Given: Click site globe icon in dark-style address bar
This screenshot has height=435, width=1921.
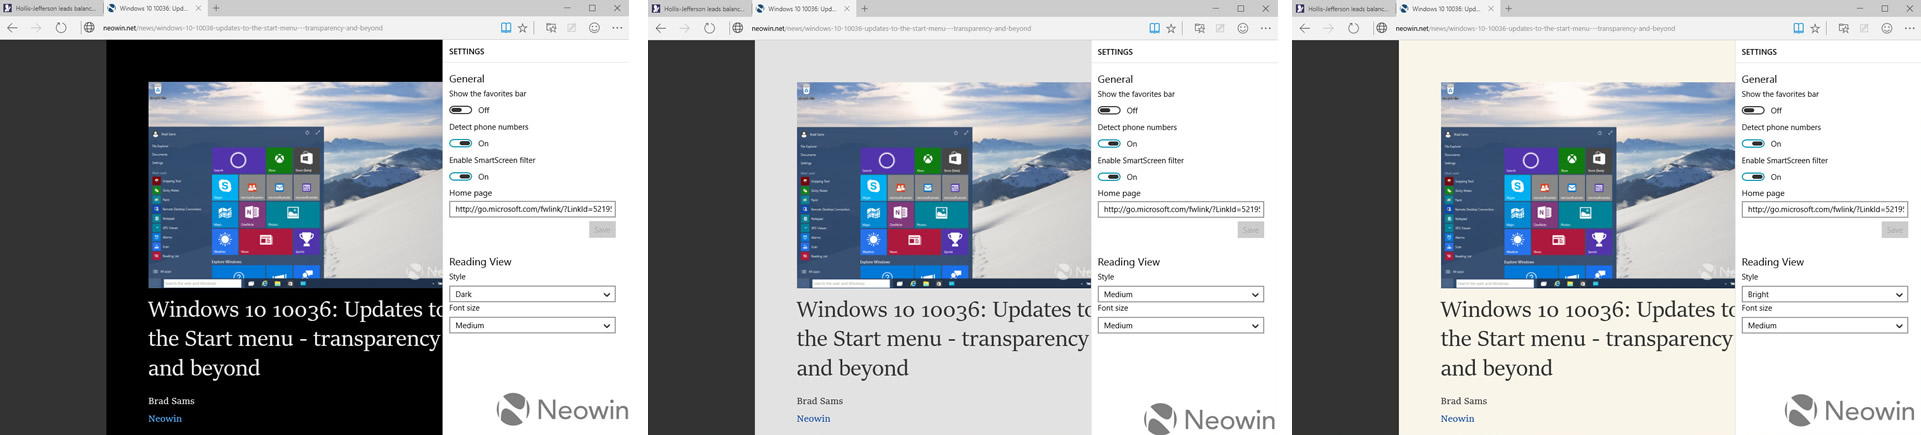Looking at the screenshot, I should (89, 28).
